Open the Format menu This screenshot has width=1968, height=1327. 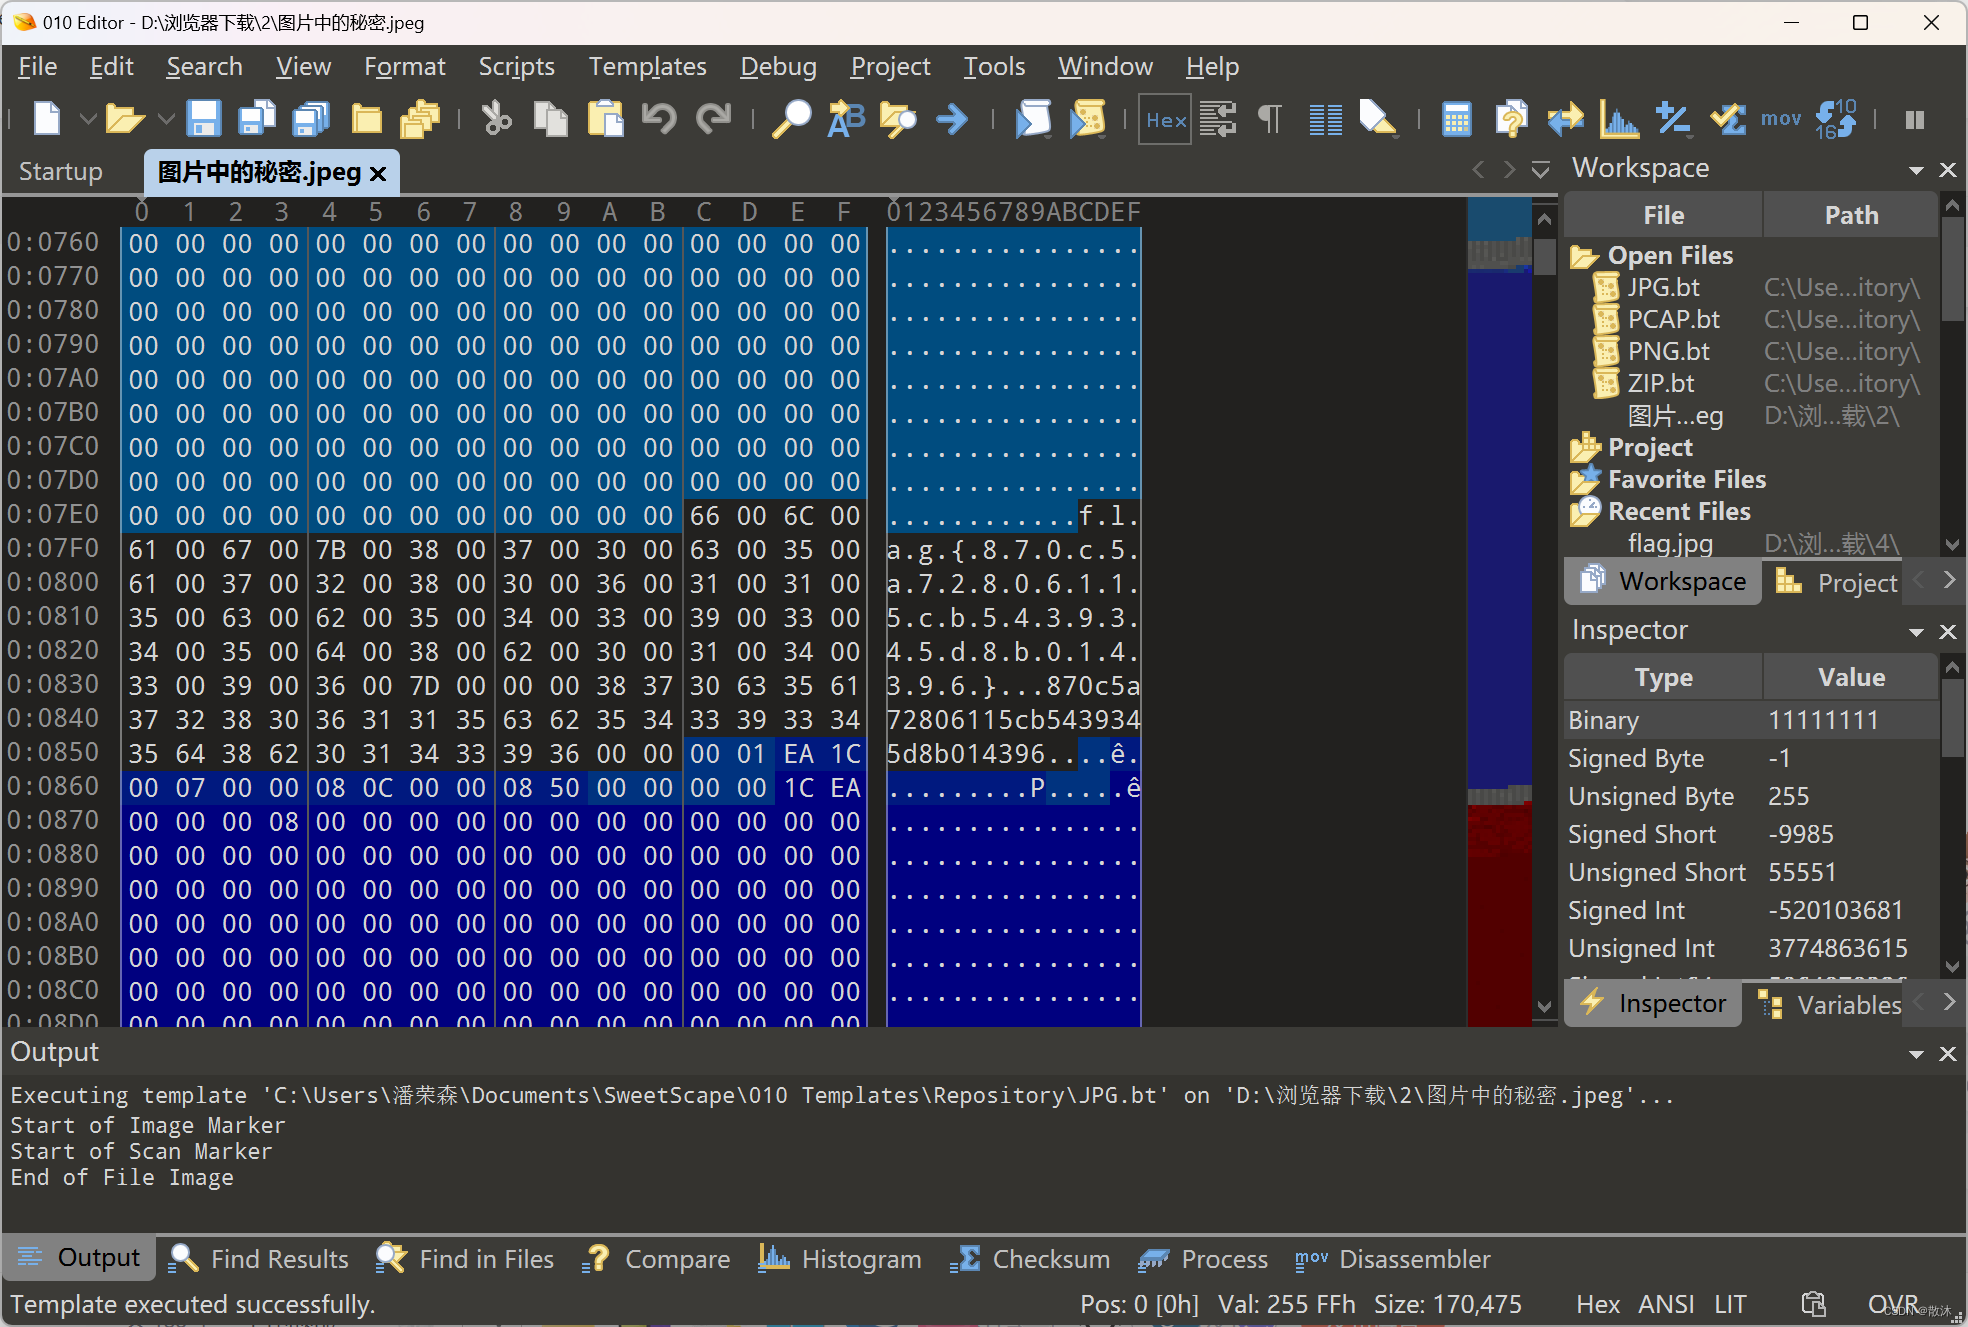(x=404, y=66)
